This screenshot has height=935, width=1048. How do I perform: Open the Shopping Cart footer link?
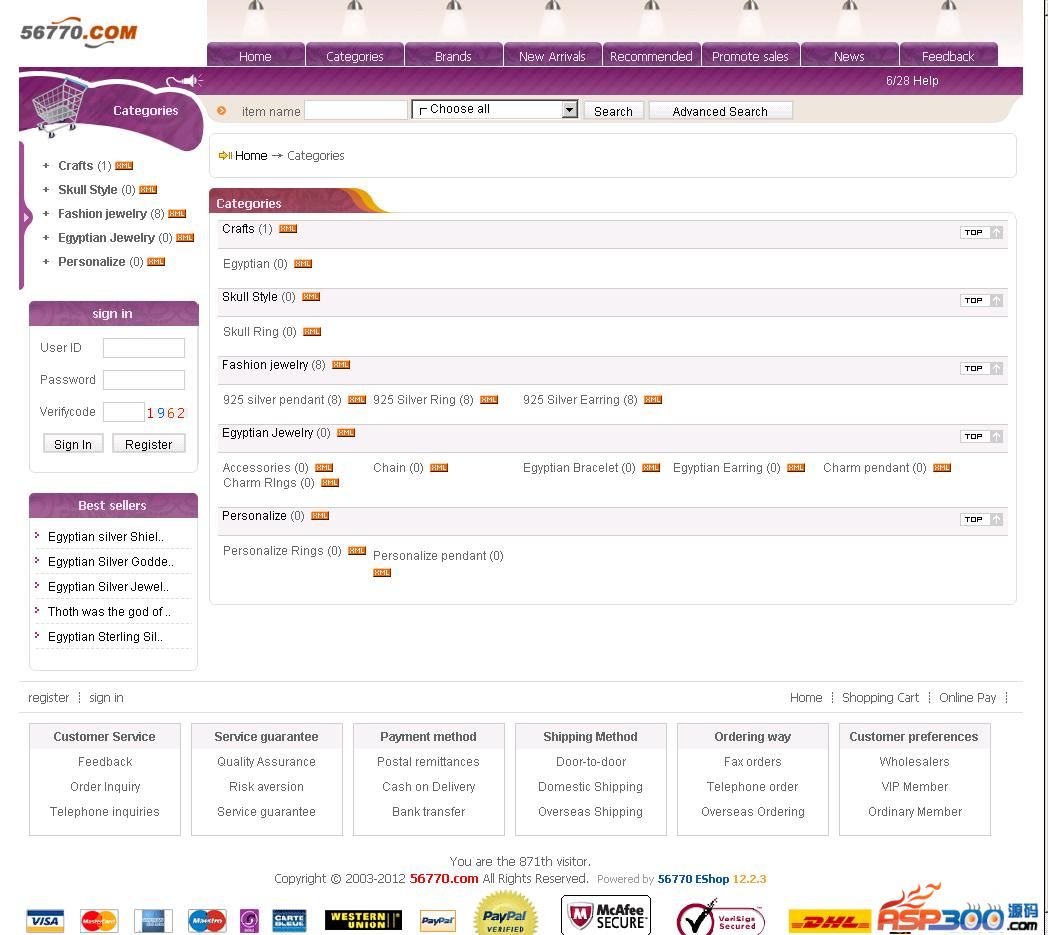[880, 698]
